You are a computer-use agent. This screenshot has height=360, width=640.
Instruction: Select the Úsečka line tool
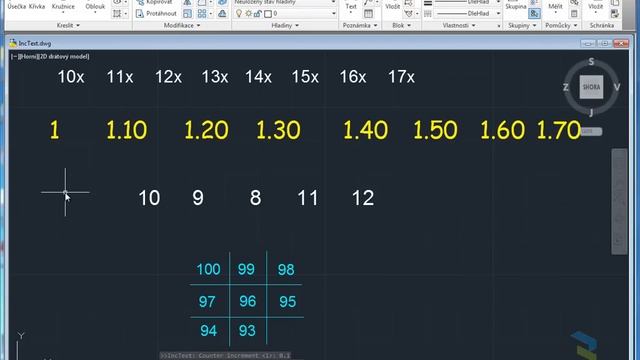[17, 7]
